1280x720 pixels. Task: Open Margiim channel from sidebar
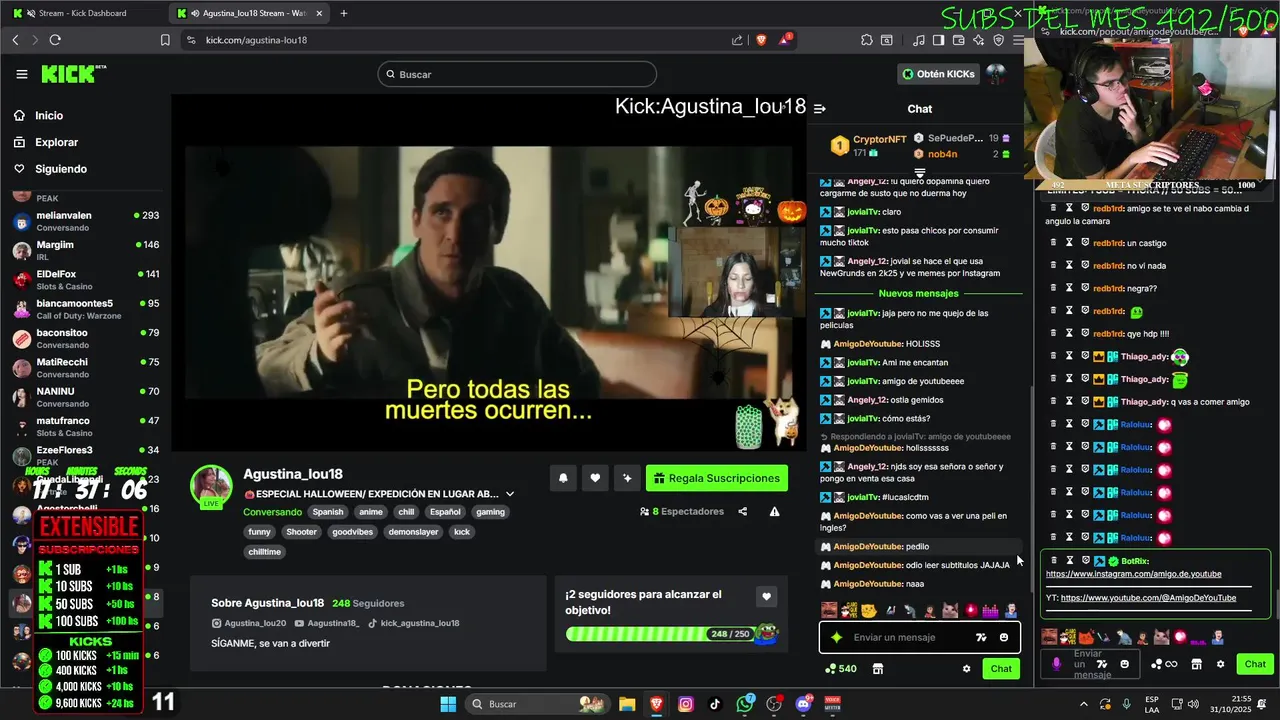click(86, 250)
